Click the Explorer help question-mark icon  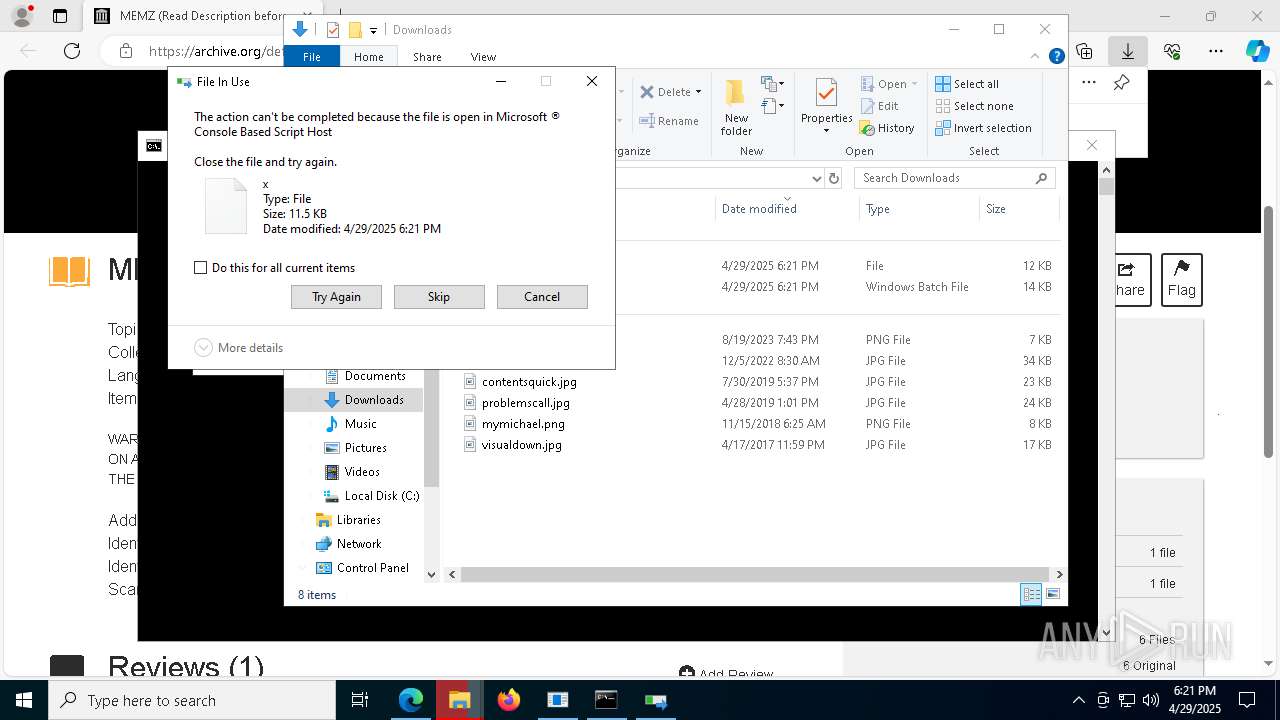1056,57
